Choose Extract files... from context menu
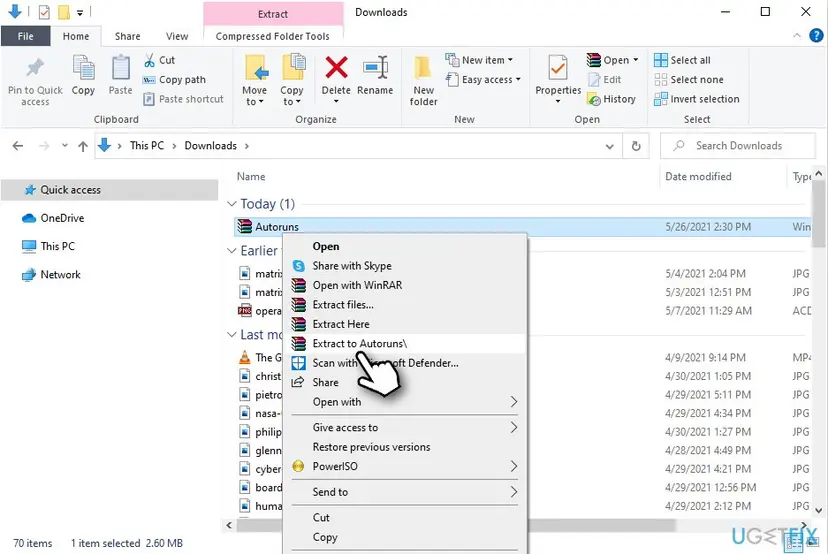 click(405, 305)
